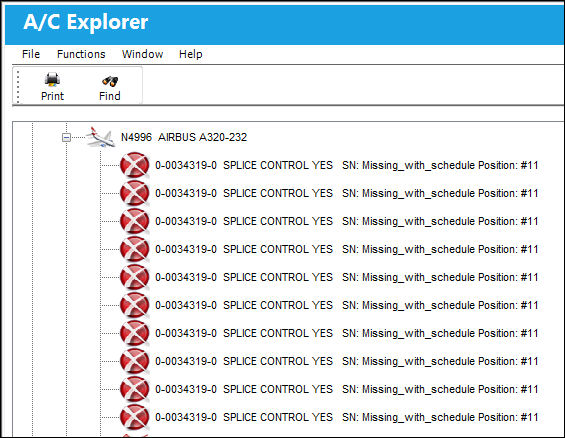Click the toolbar's dotted grip handle

tap(18, 87)
